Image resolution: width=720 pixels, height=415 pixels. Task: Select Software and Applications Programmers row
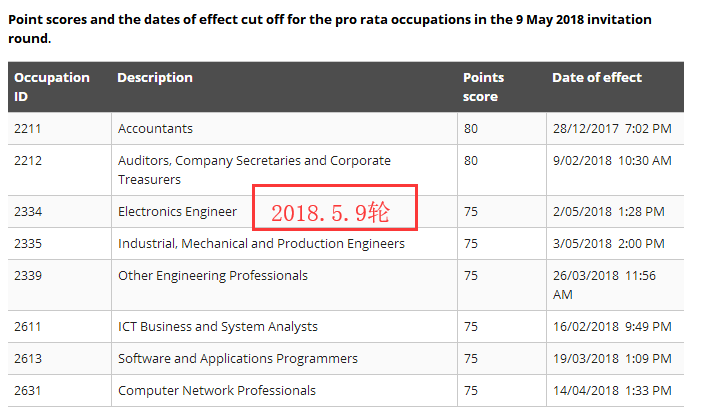click(237, 359)
